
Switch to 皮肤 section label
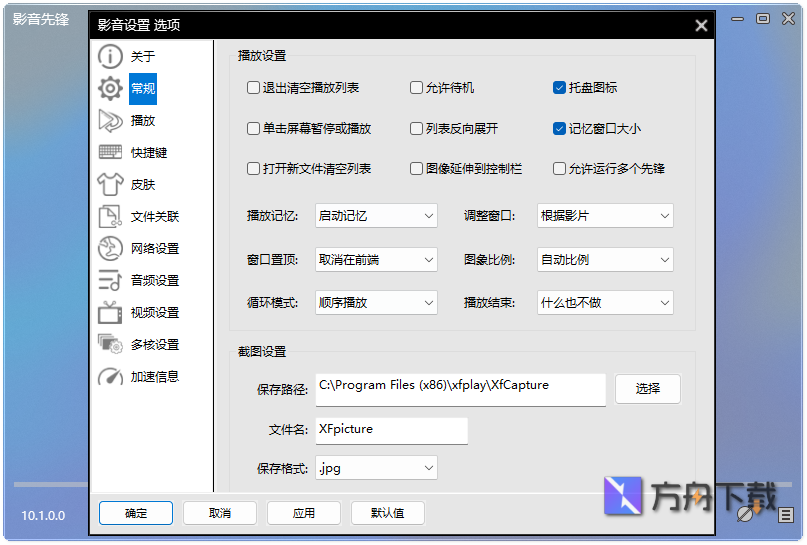[143, 184]
